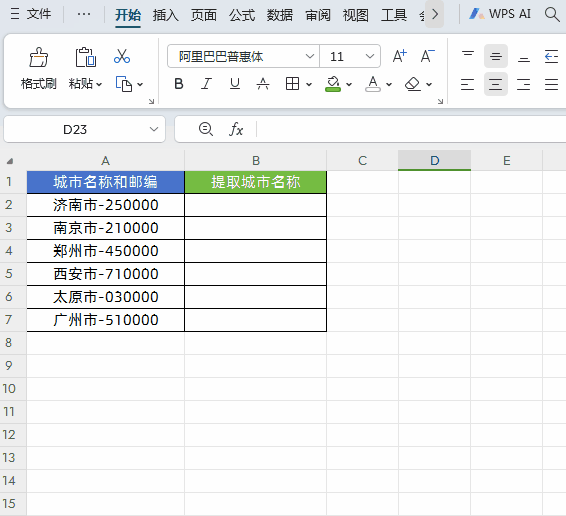Show more ribbon tabs with right chevron
The image size is (566, 516).
[434, 14]
